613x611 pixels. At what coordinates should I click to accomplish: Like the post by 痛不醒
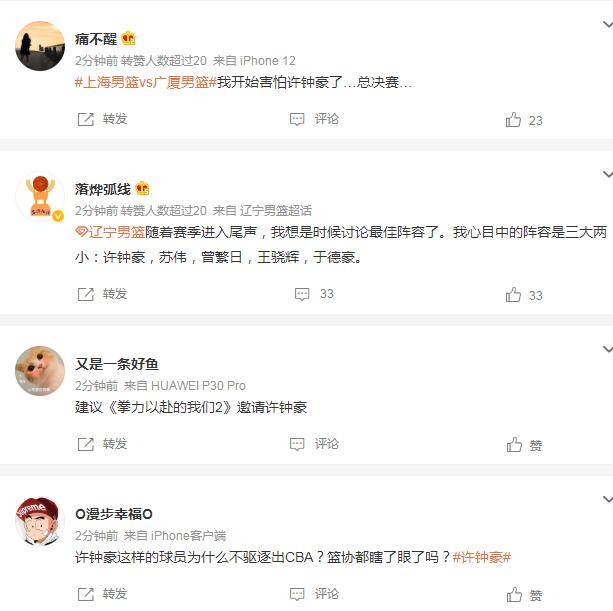[x=524, y=120]
